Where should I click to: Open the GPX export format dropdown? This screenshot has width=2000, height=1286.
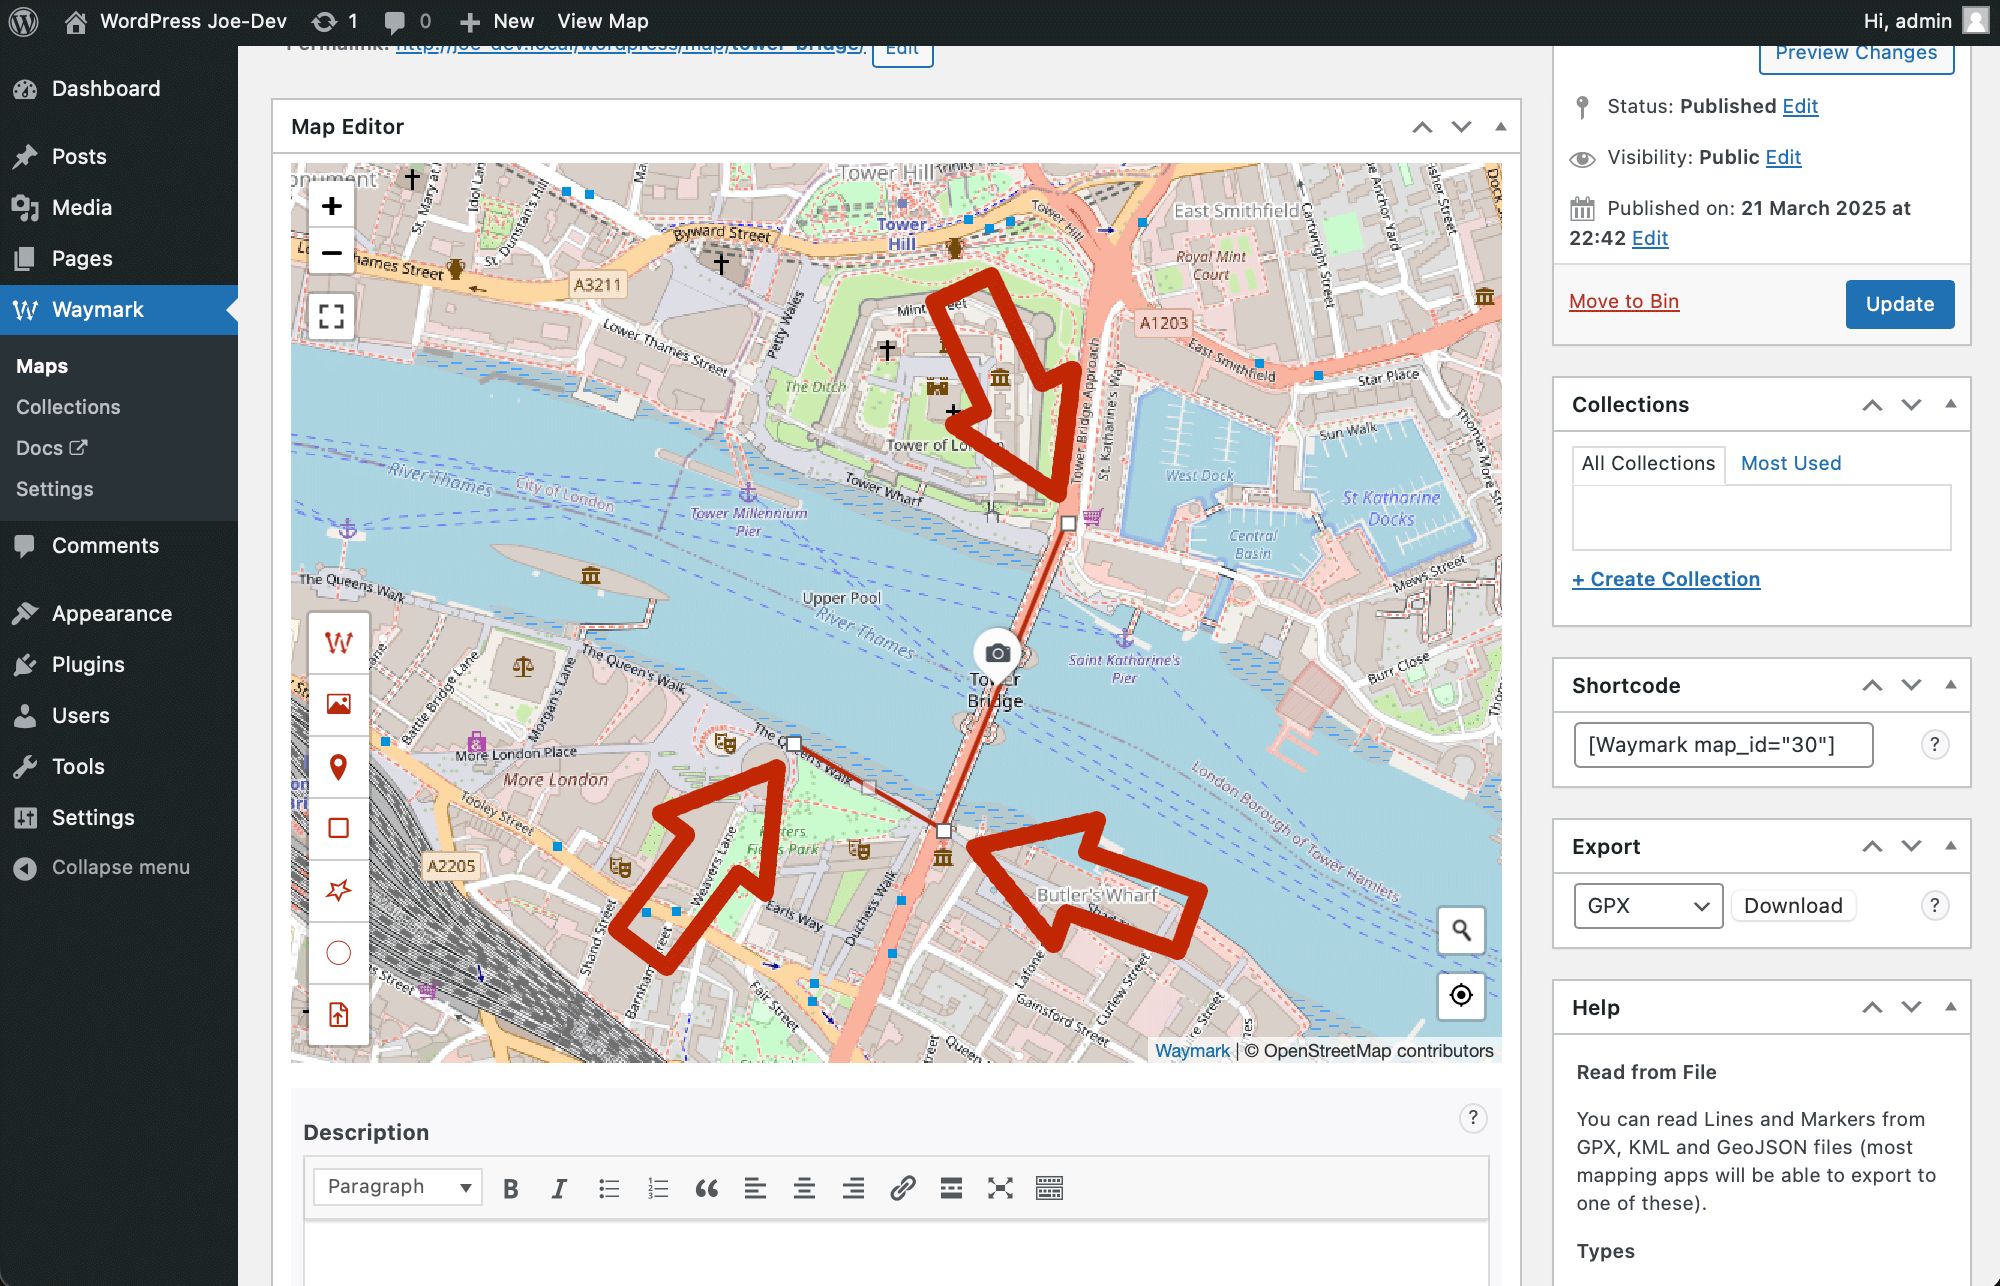(x=1647, y=906)
